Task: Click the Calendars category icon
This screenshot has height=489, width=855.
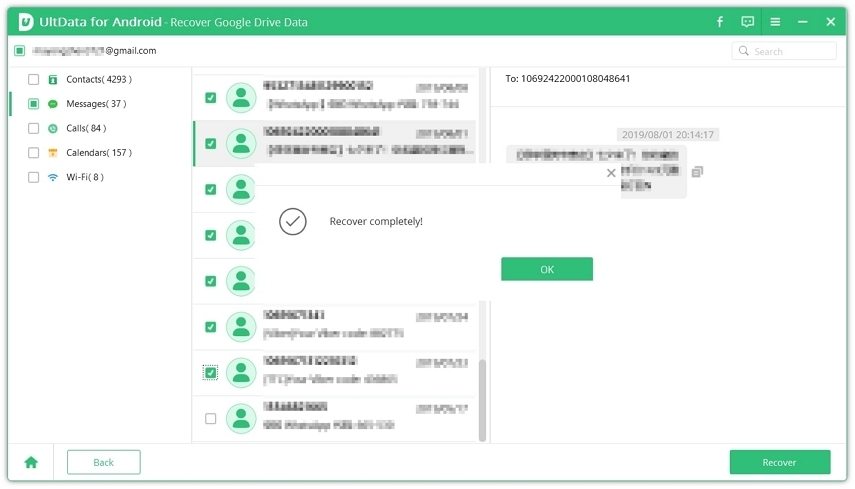Action: click(53, 153)
